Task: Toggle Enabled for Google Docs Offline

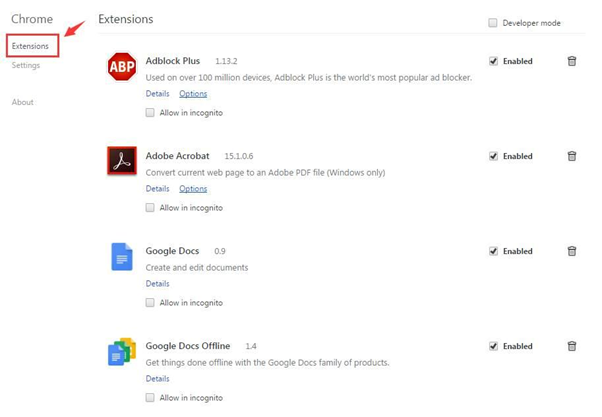Action: [493, 346]
